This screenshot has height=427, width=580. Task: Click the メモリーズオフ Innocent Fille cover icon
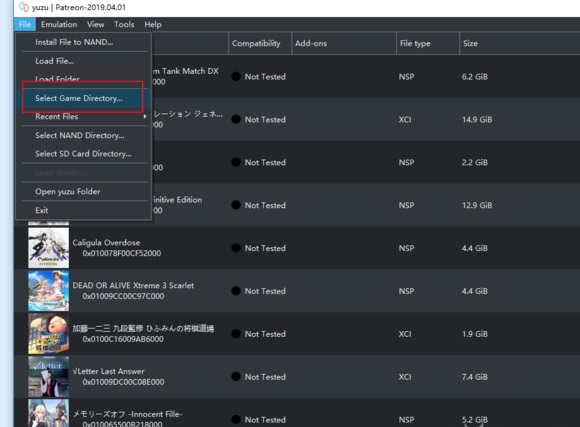tap(48, 413)
